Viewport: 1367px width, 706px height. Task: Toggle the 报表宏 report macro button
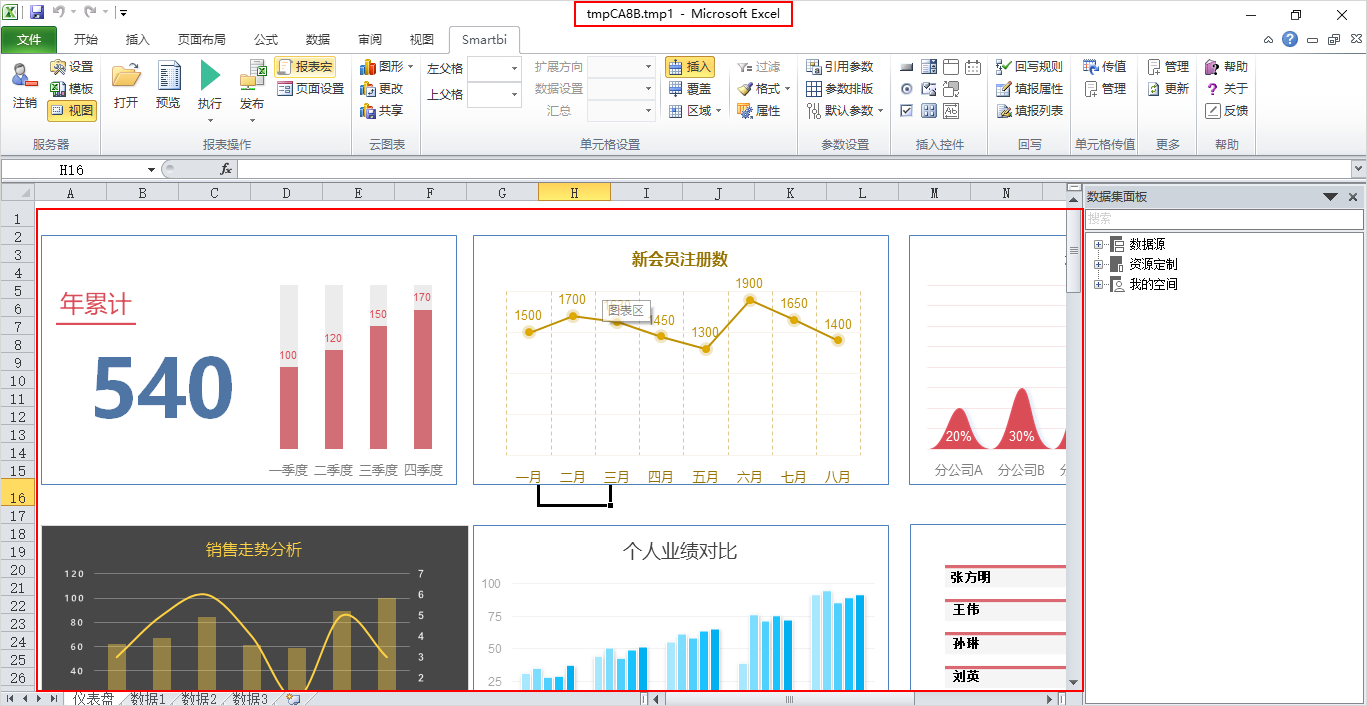coord(304,66)
